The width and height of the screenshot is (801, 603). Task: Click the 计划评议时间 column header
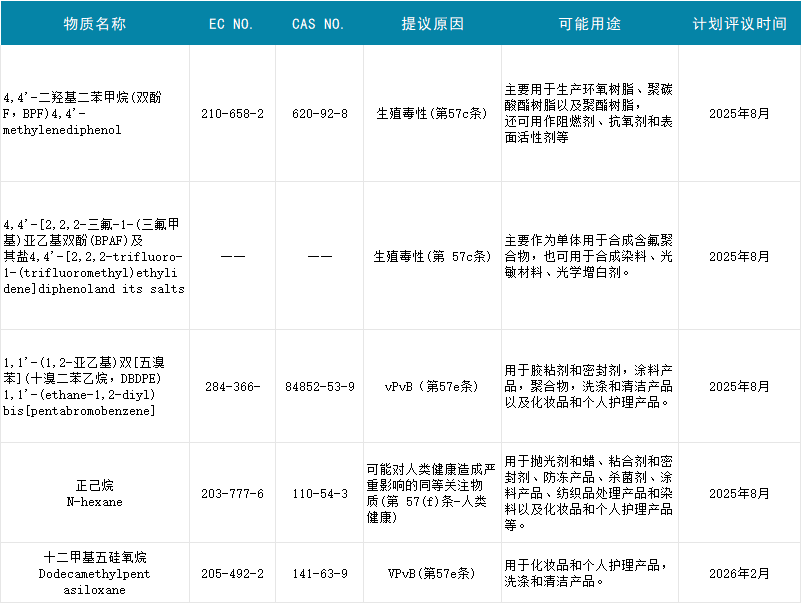pyautogui.click(x=739, y=23)
